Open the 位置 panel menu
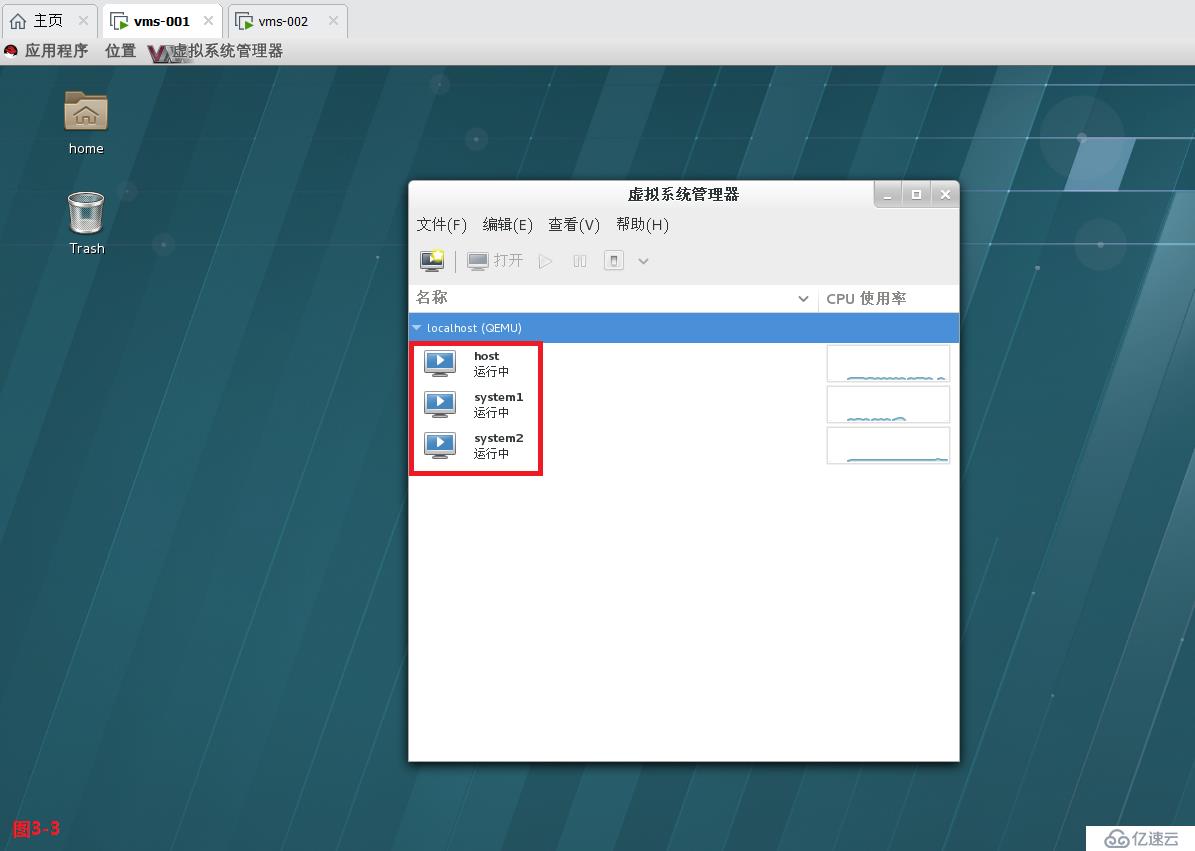1195x851 pixels. point(120,51)
